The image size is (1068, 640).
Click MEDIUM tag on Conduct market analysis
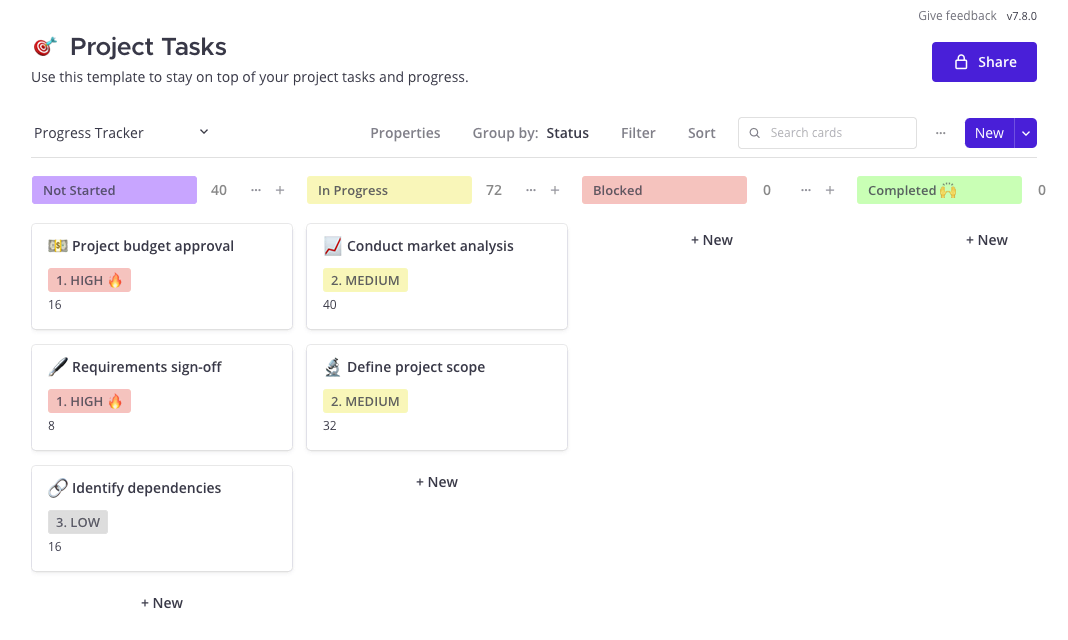tap(365, 280)
